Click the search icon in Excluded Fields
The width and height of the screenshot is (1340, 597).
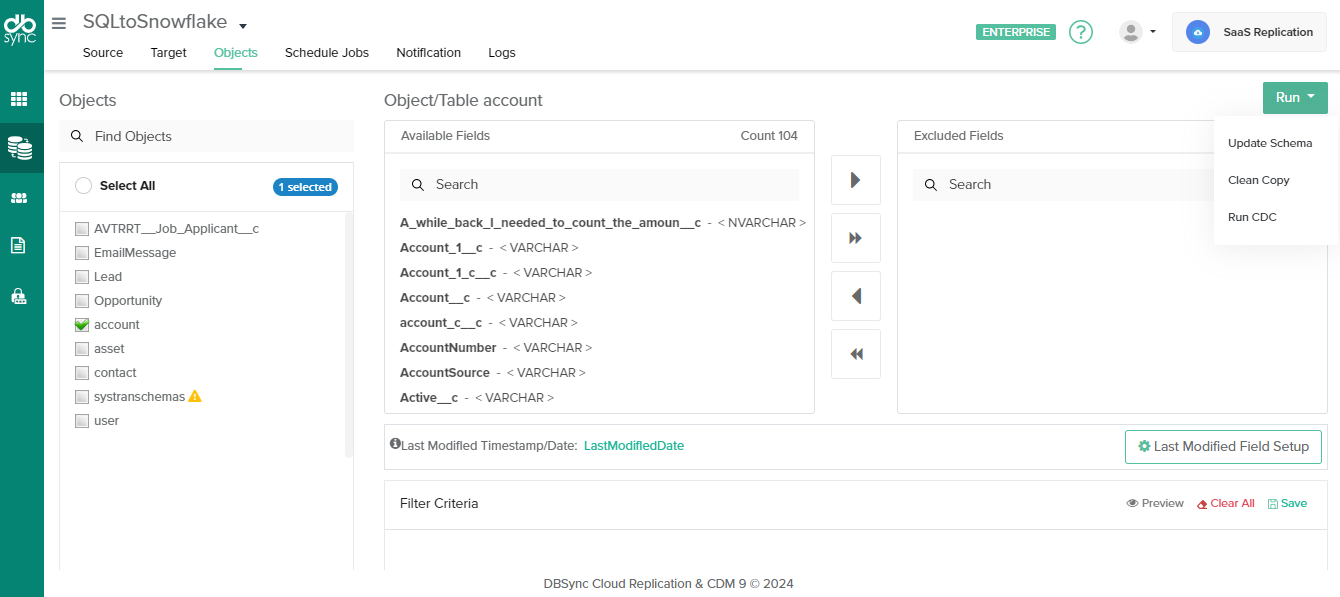pyautogui.click(x=931, y=185)
